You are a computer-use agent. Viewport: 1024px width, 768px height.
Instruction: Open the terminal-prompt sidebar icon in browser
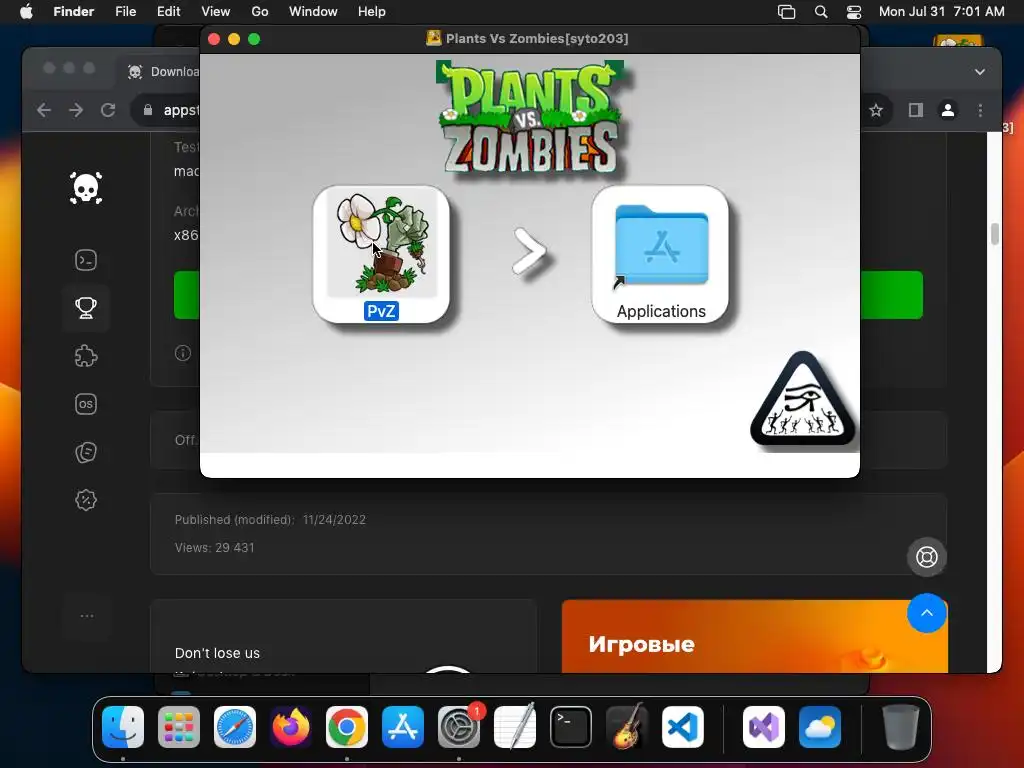[86, 261]
